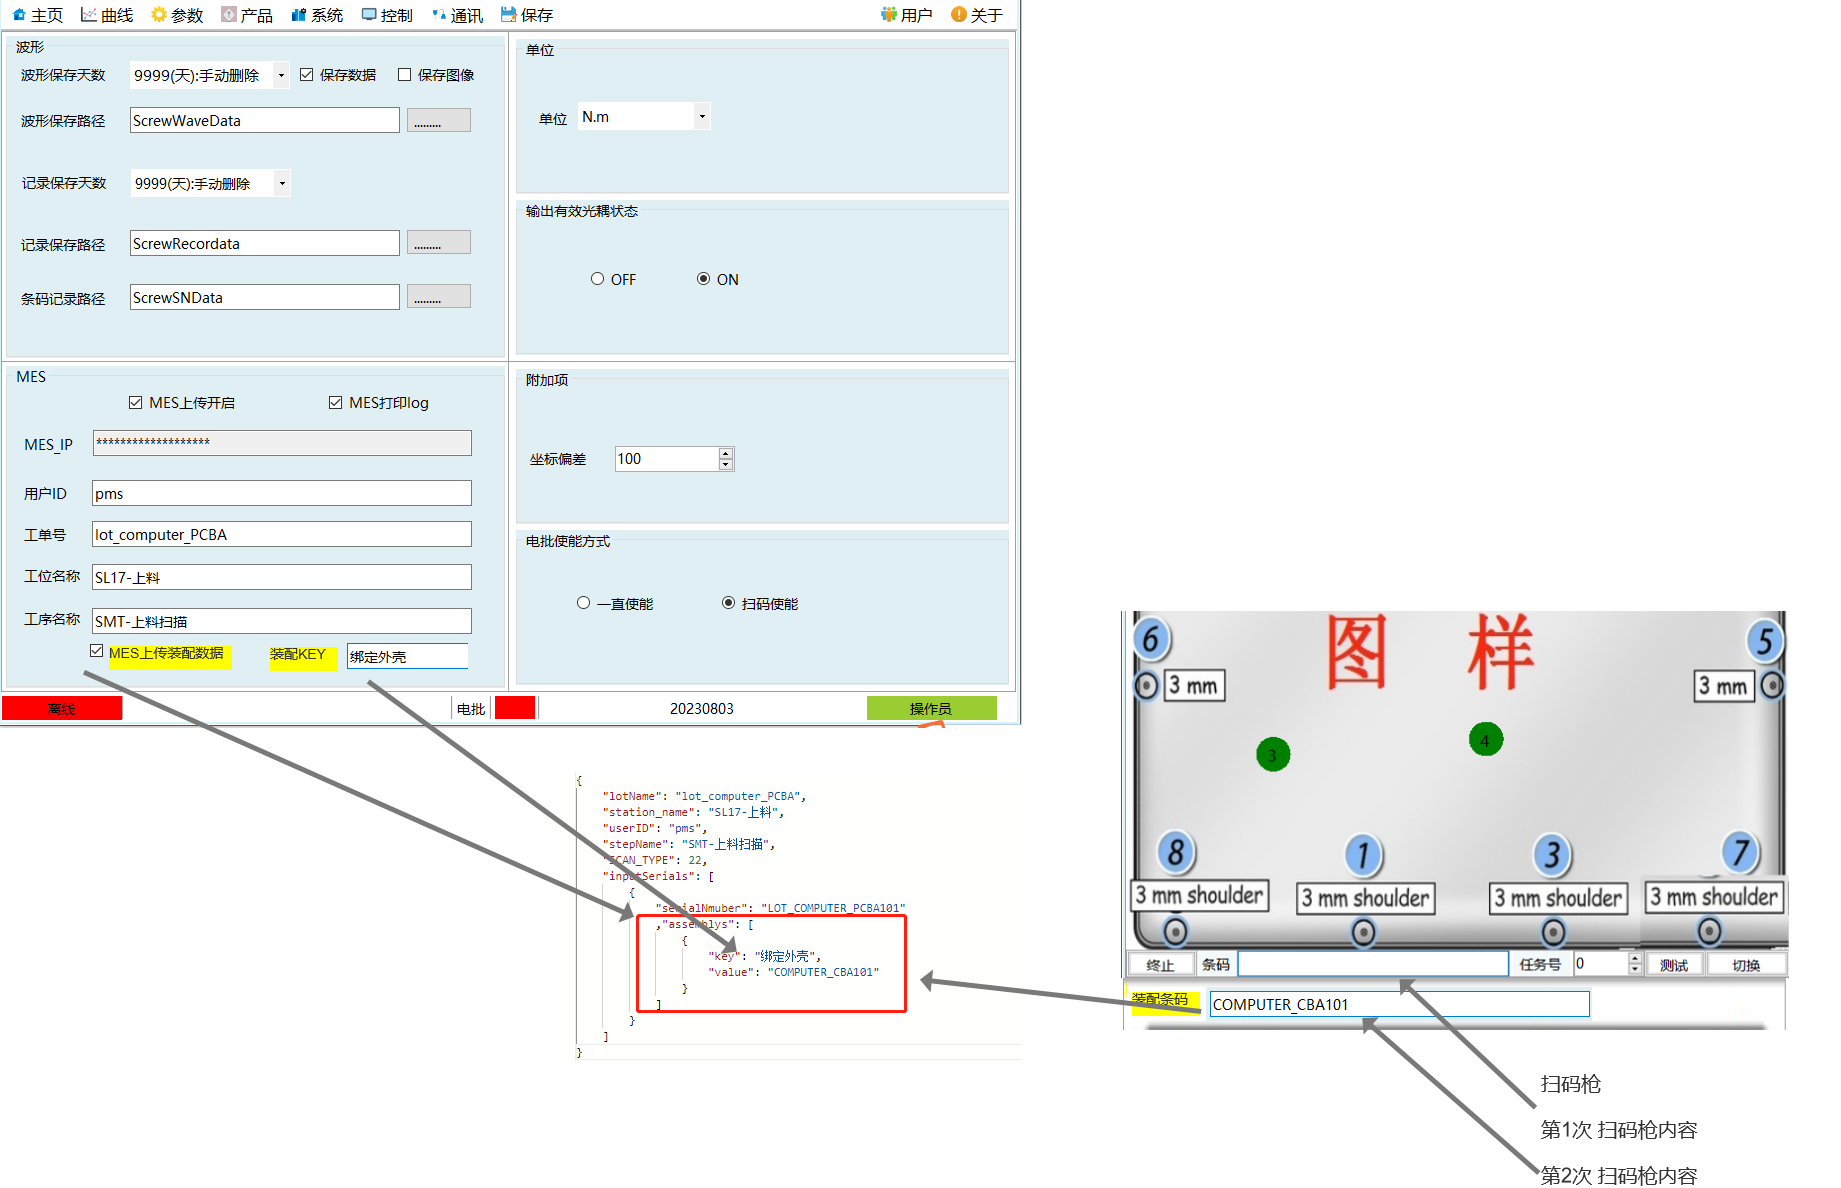This screenshot has width=1841, height=1188.
Task: Expand the 波形保存天数 dropdown
Action: [281, 76]
